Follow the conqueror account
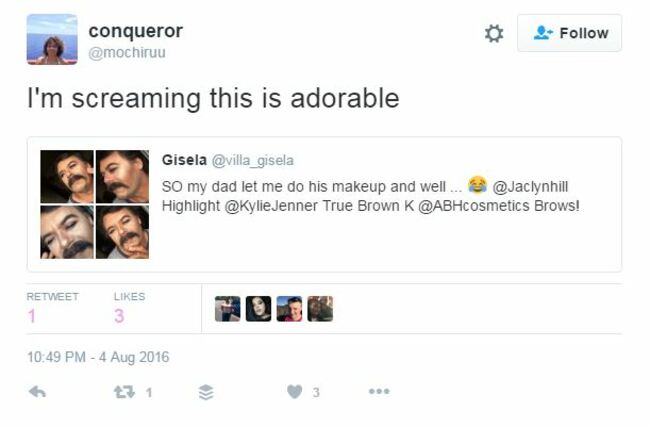650x427 pixels. 570,33
